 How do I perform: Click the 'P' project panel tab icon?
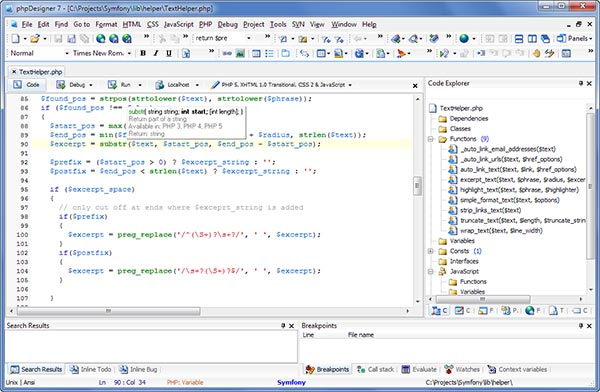coord(510,310)
